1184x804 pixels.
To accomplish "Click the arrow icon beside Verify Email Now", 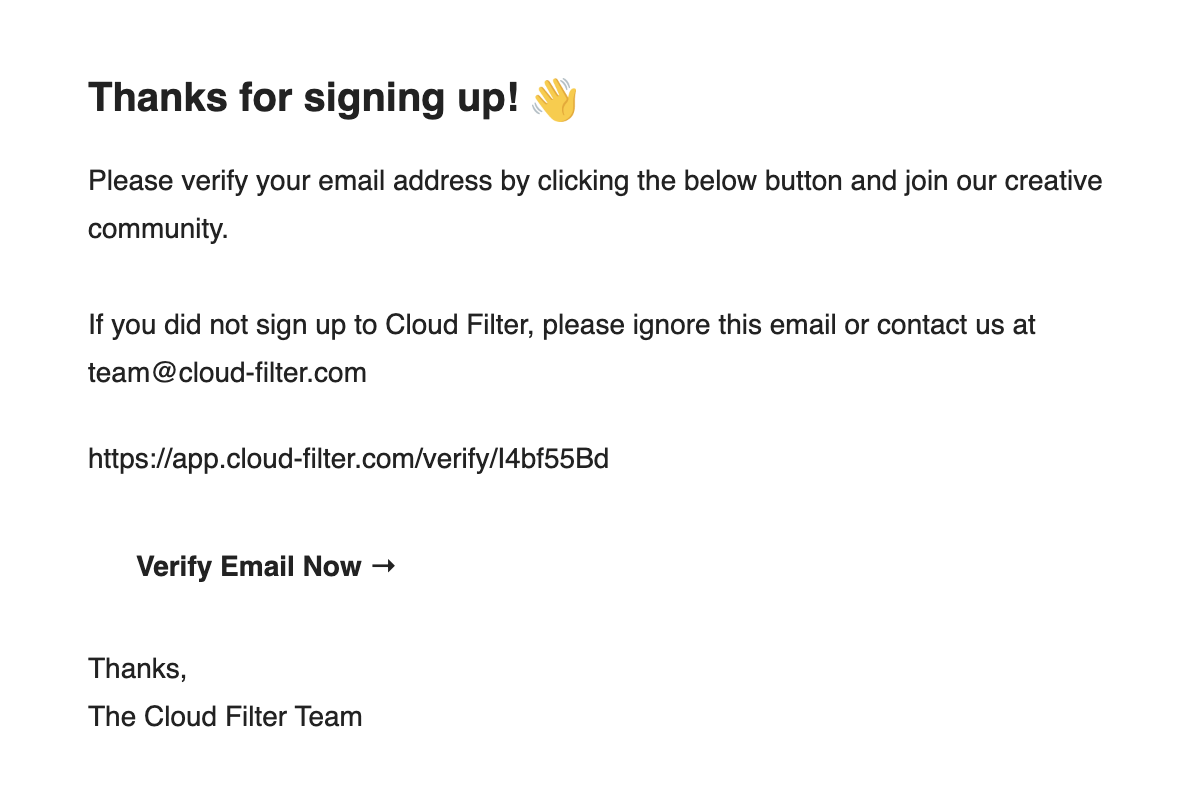I will tap(383, 566).
